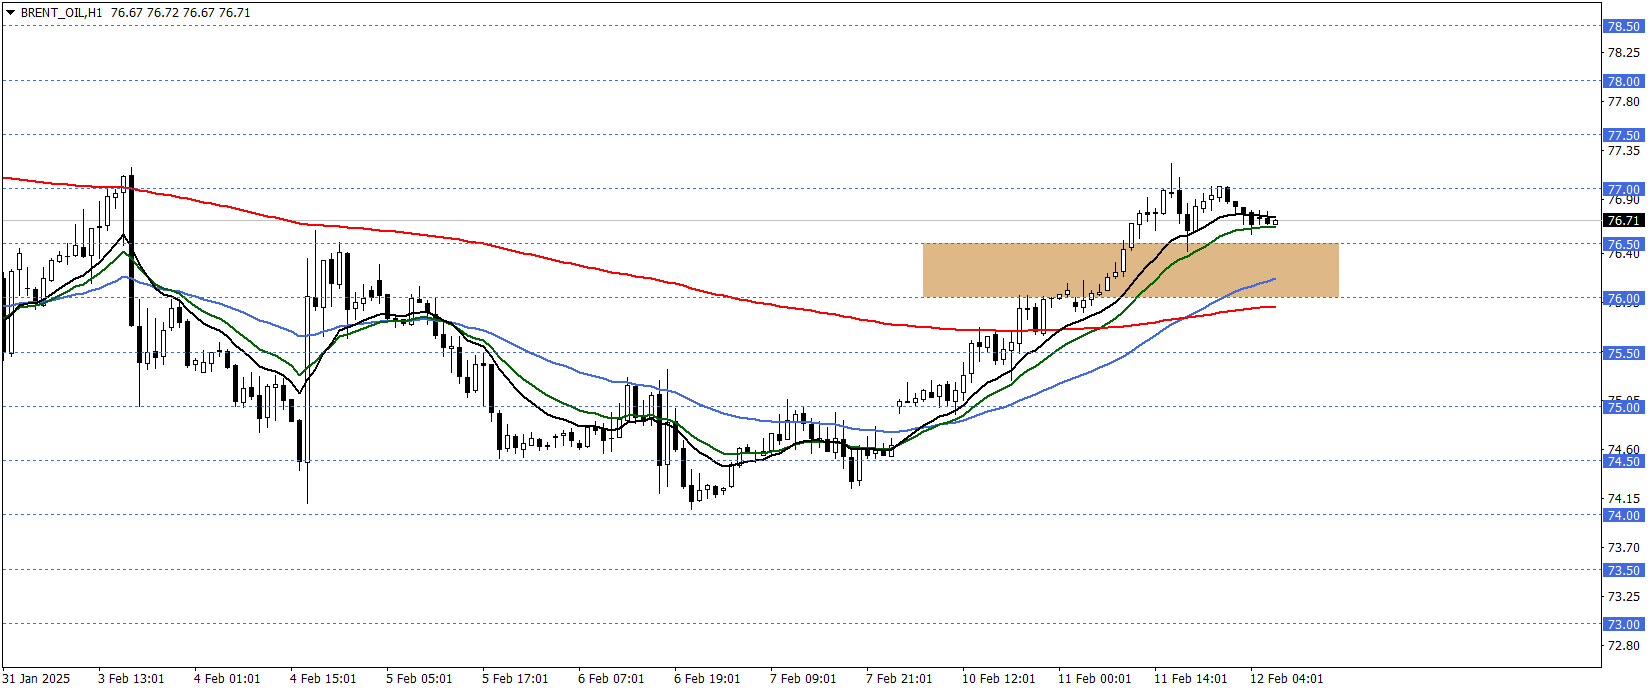1651x691 pixels.
Task: Click the 73.00 level price tag
Action: 1623,624
